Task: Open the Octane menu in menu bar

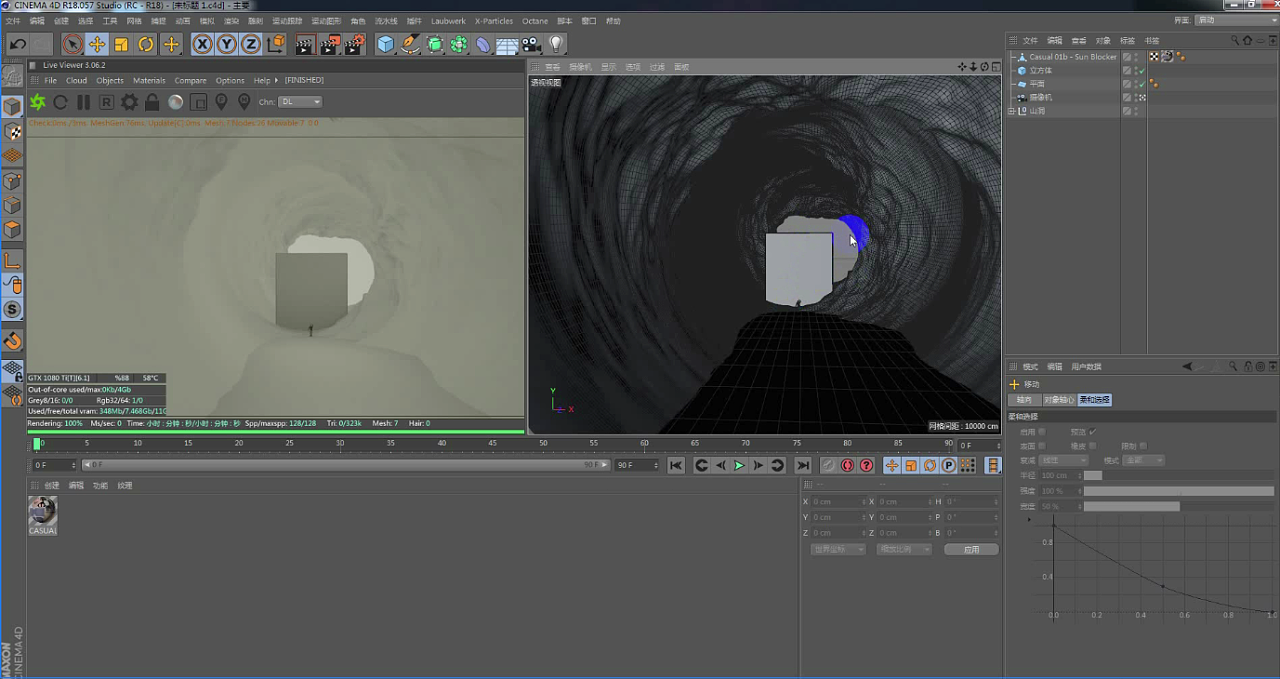Action: click(535, 21)
